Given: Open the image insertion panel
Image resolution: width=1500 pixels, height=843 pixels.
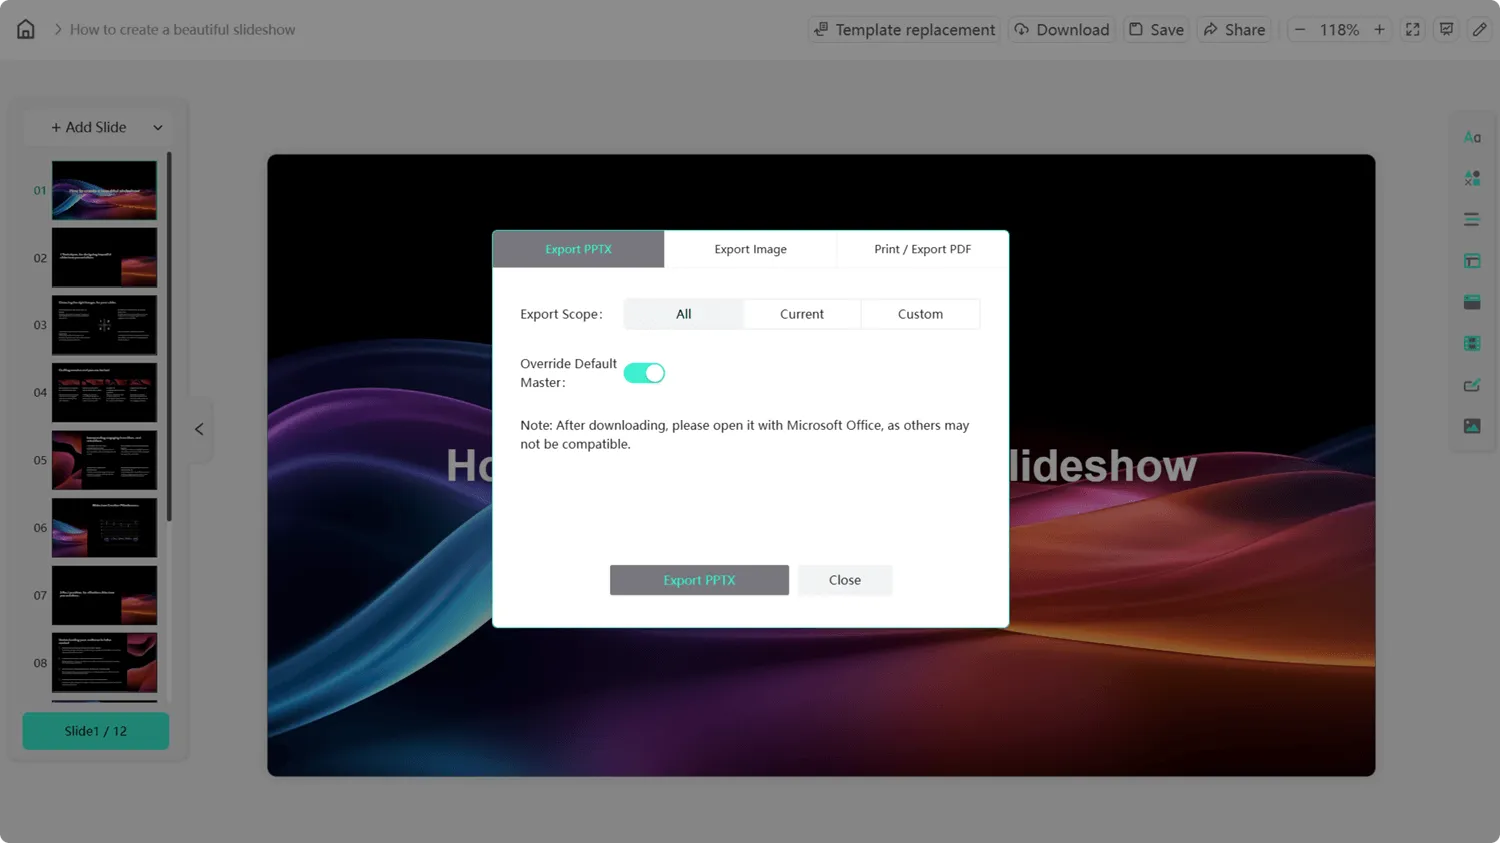Looking at the screenshot, I should click(x=1471, y=425).
